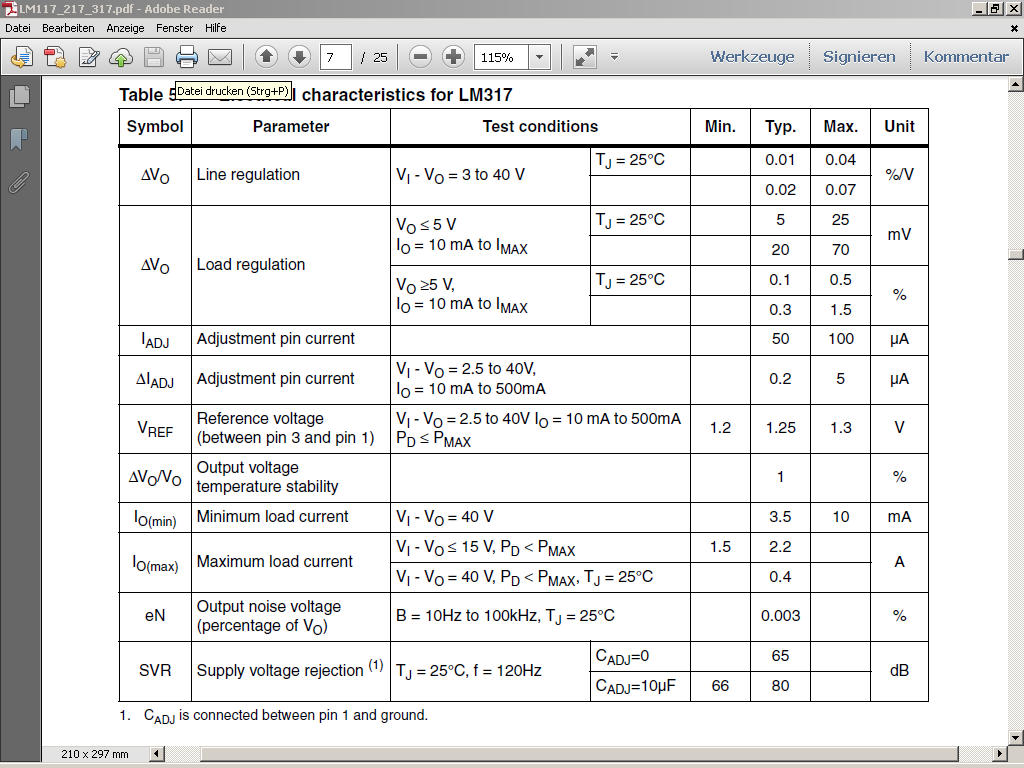
Task: Go to previous page arrow
Action: pos(266,57)
